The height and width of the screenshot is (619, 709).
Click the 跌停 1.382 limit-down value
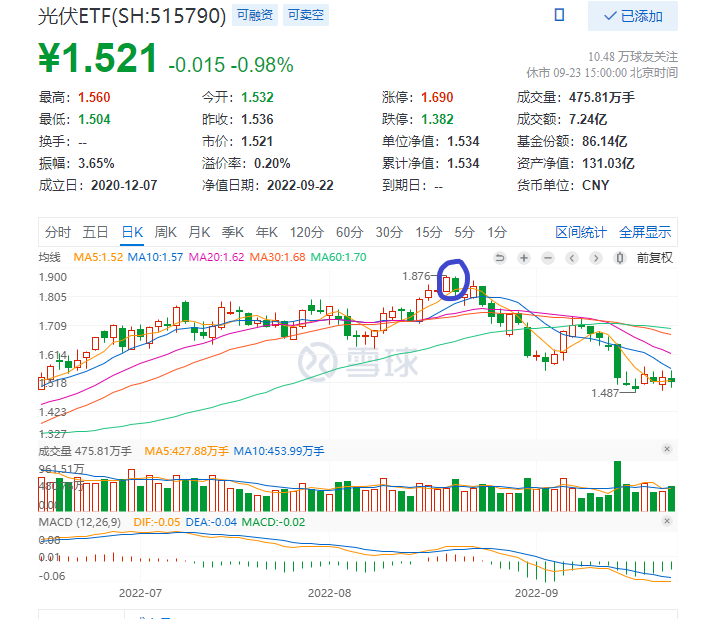tap(437, 119)
